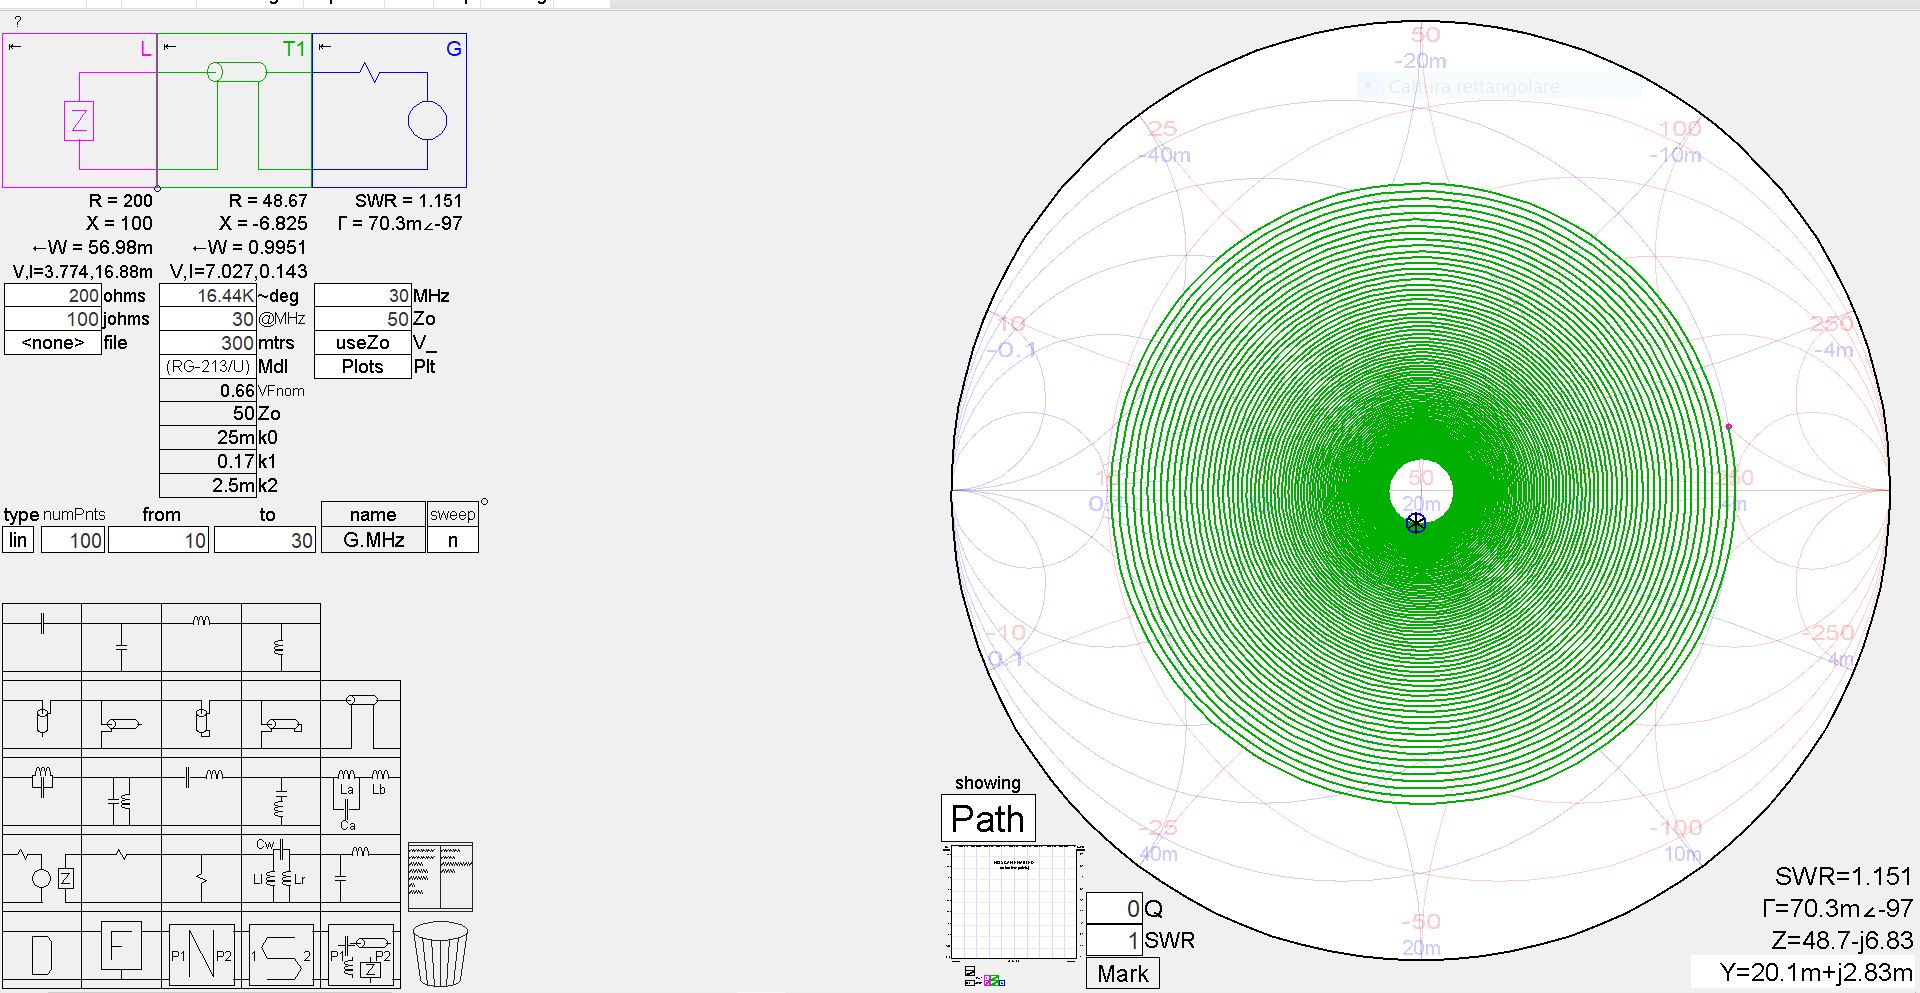Pick the F function block component
Image resolution: width=1920 pixels, height=993 pixels.
[121, 948]
